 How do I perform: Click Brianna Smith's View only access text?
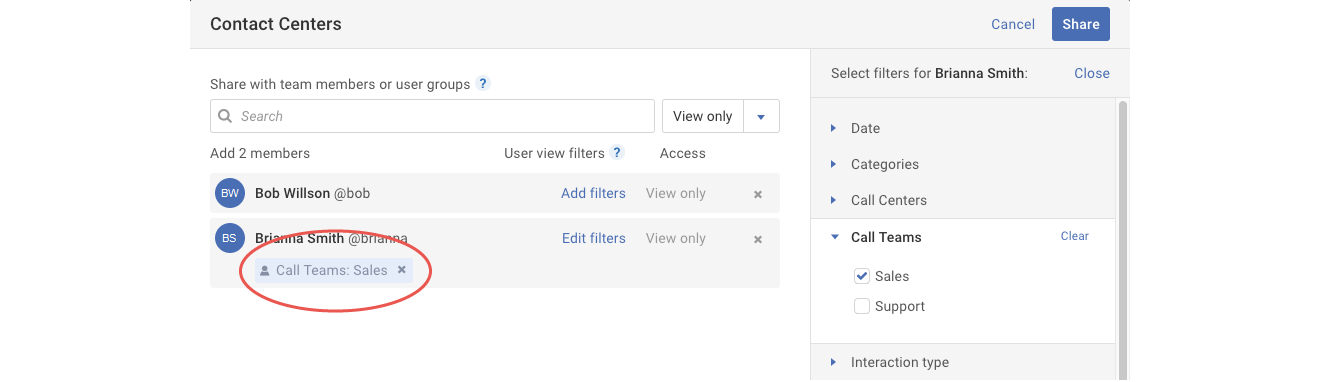coord(676,238)
